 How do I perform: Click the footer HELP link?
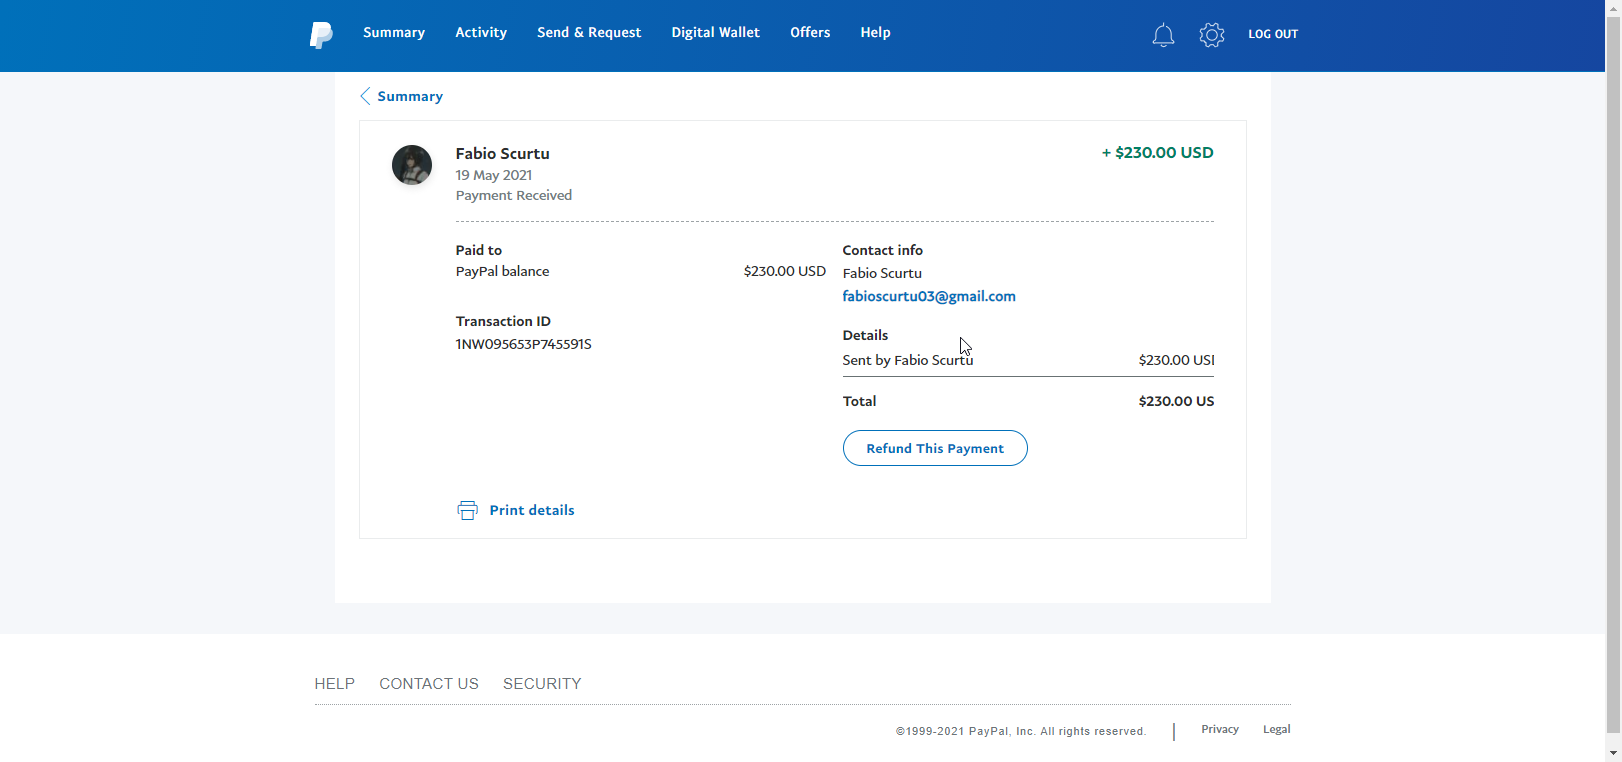[x=334, y=684]
